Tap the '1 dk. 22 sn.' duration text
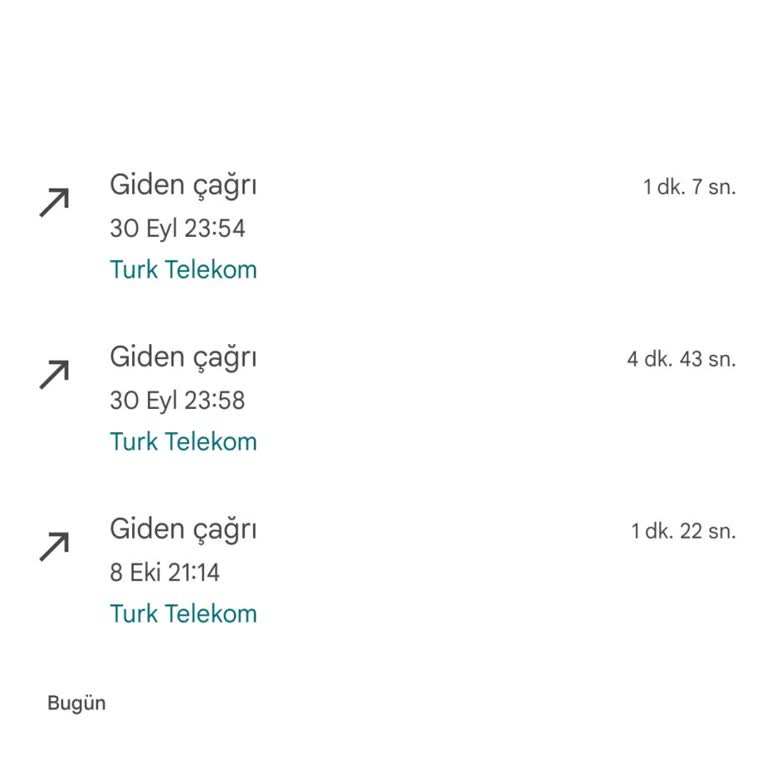The width and height of the screenshot is (768, 768). tap(683, 531)
